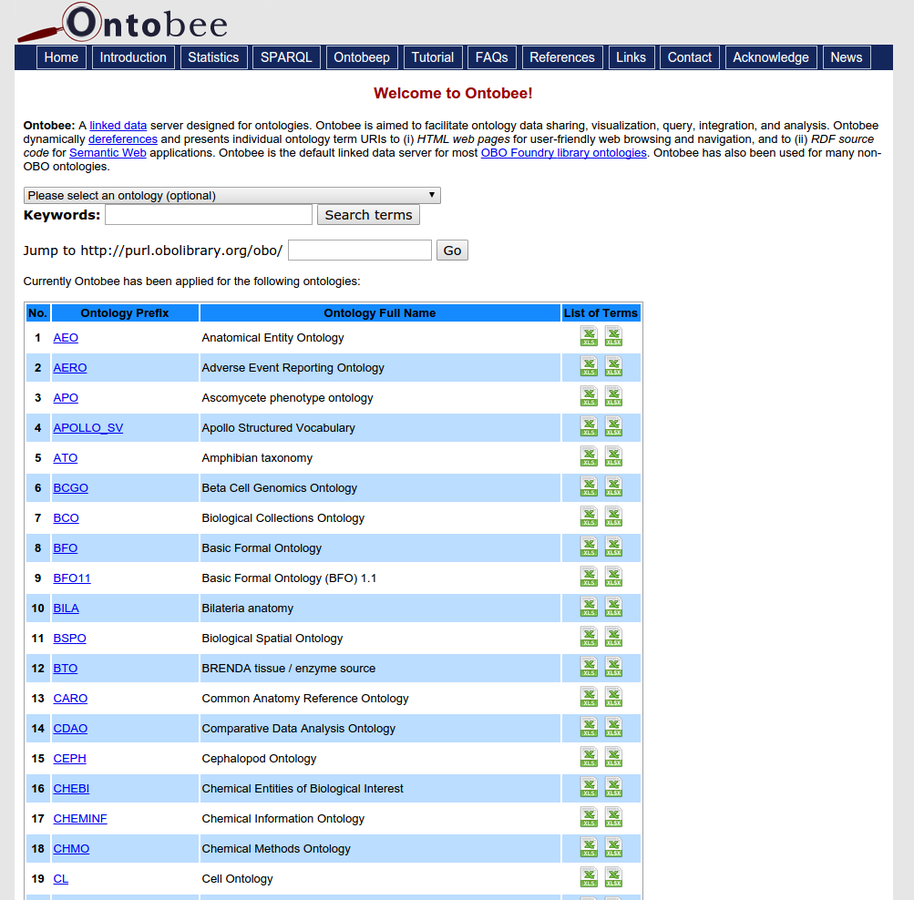Download XLS term list for CARO
Screen dimensions: 914x900
click(589, 697)
